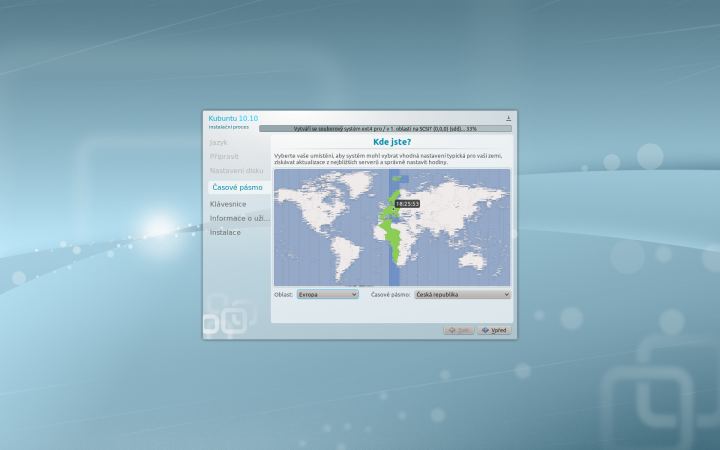This screenshot has height=450, width=720.
Task: Select the Připravit step in sidebar
Action: coord(224,157)
